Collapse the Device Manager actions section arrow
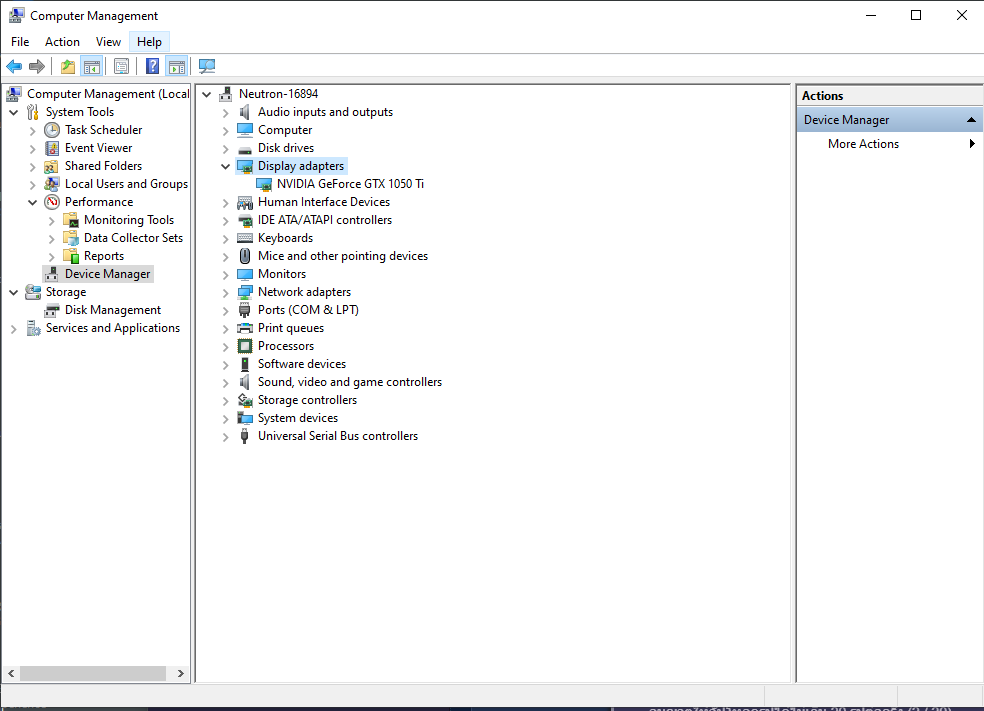The height and width of the screenshot is (711, 984). tap(970, 120)
